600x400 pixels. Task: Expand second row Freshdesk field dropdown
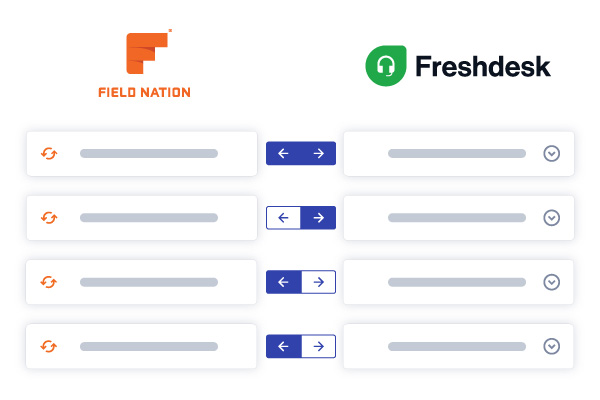(x=551, y=217)
